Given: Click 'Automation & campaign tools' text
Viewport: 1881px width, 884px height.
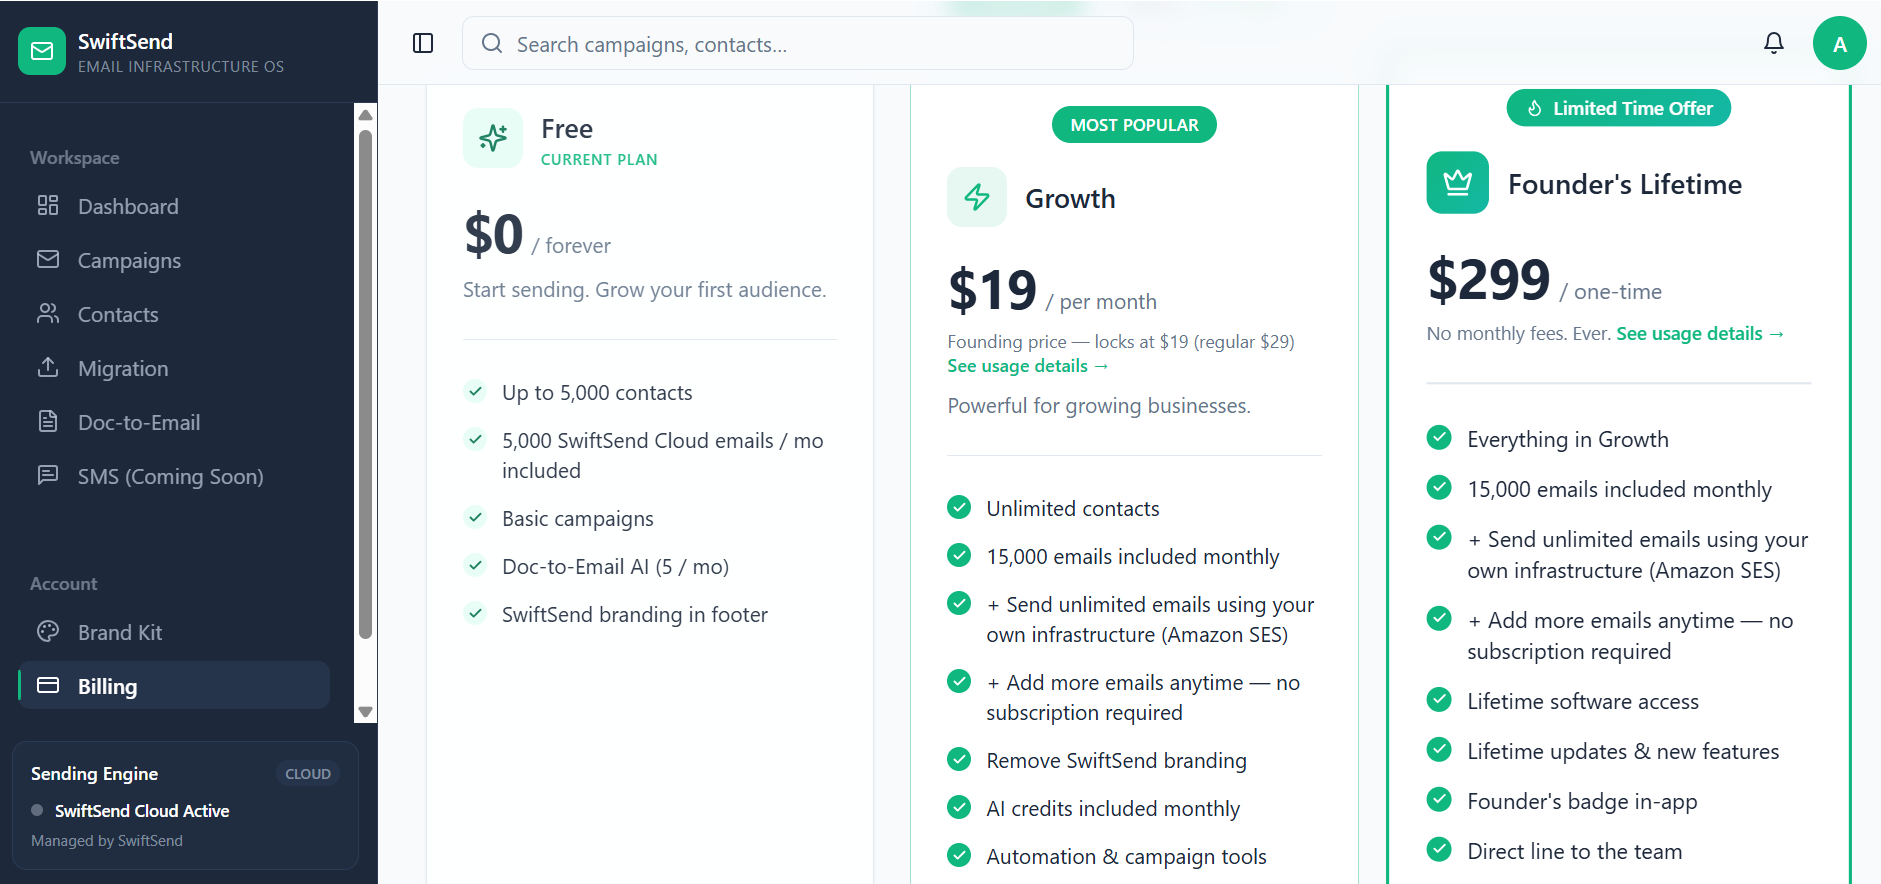Looking at the screenshot, I should [1126, 857].
